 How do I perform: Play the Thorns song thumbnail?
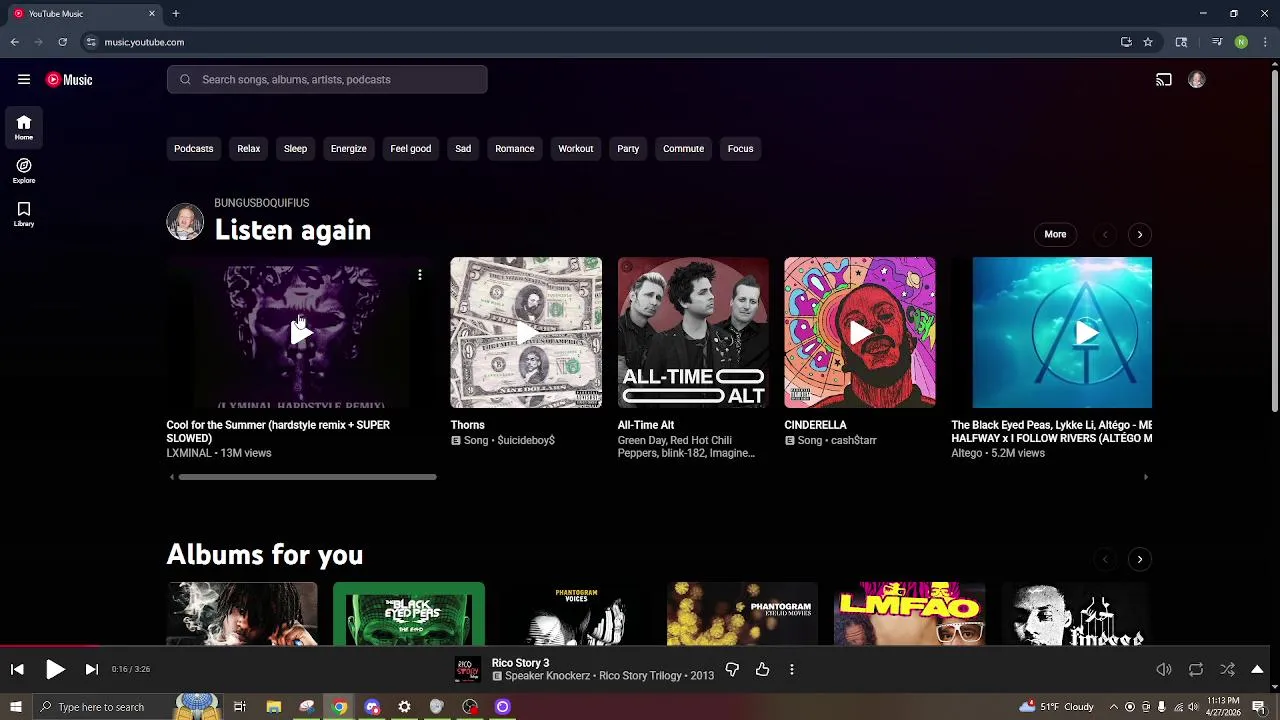tap(526, 333)
